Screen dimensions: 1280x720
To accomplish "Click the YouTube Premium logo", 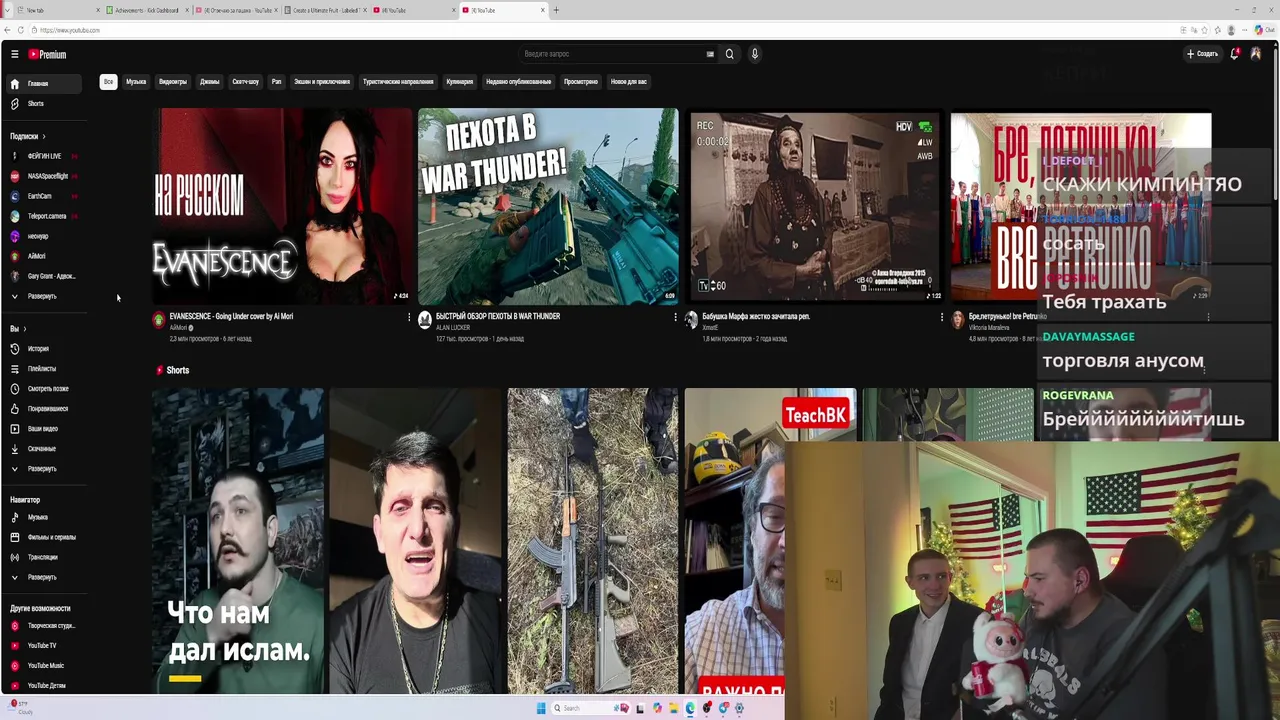I will click(47, 54).
